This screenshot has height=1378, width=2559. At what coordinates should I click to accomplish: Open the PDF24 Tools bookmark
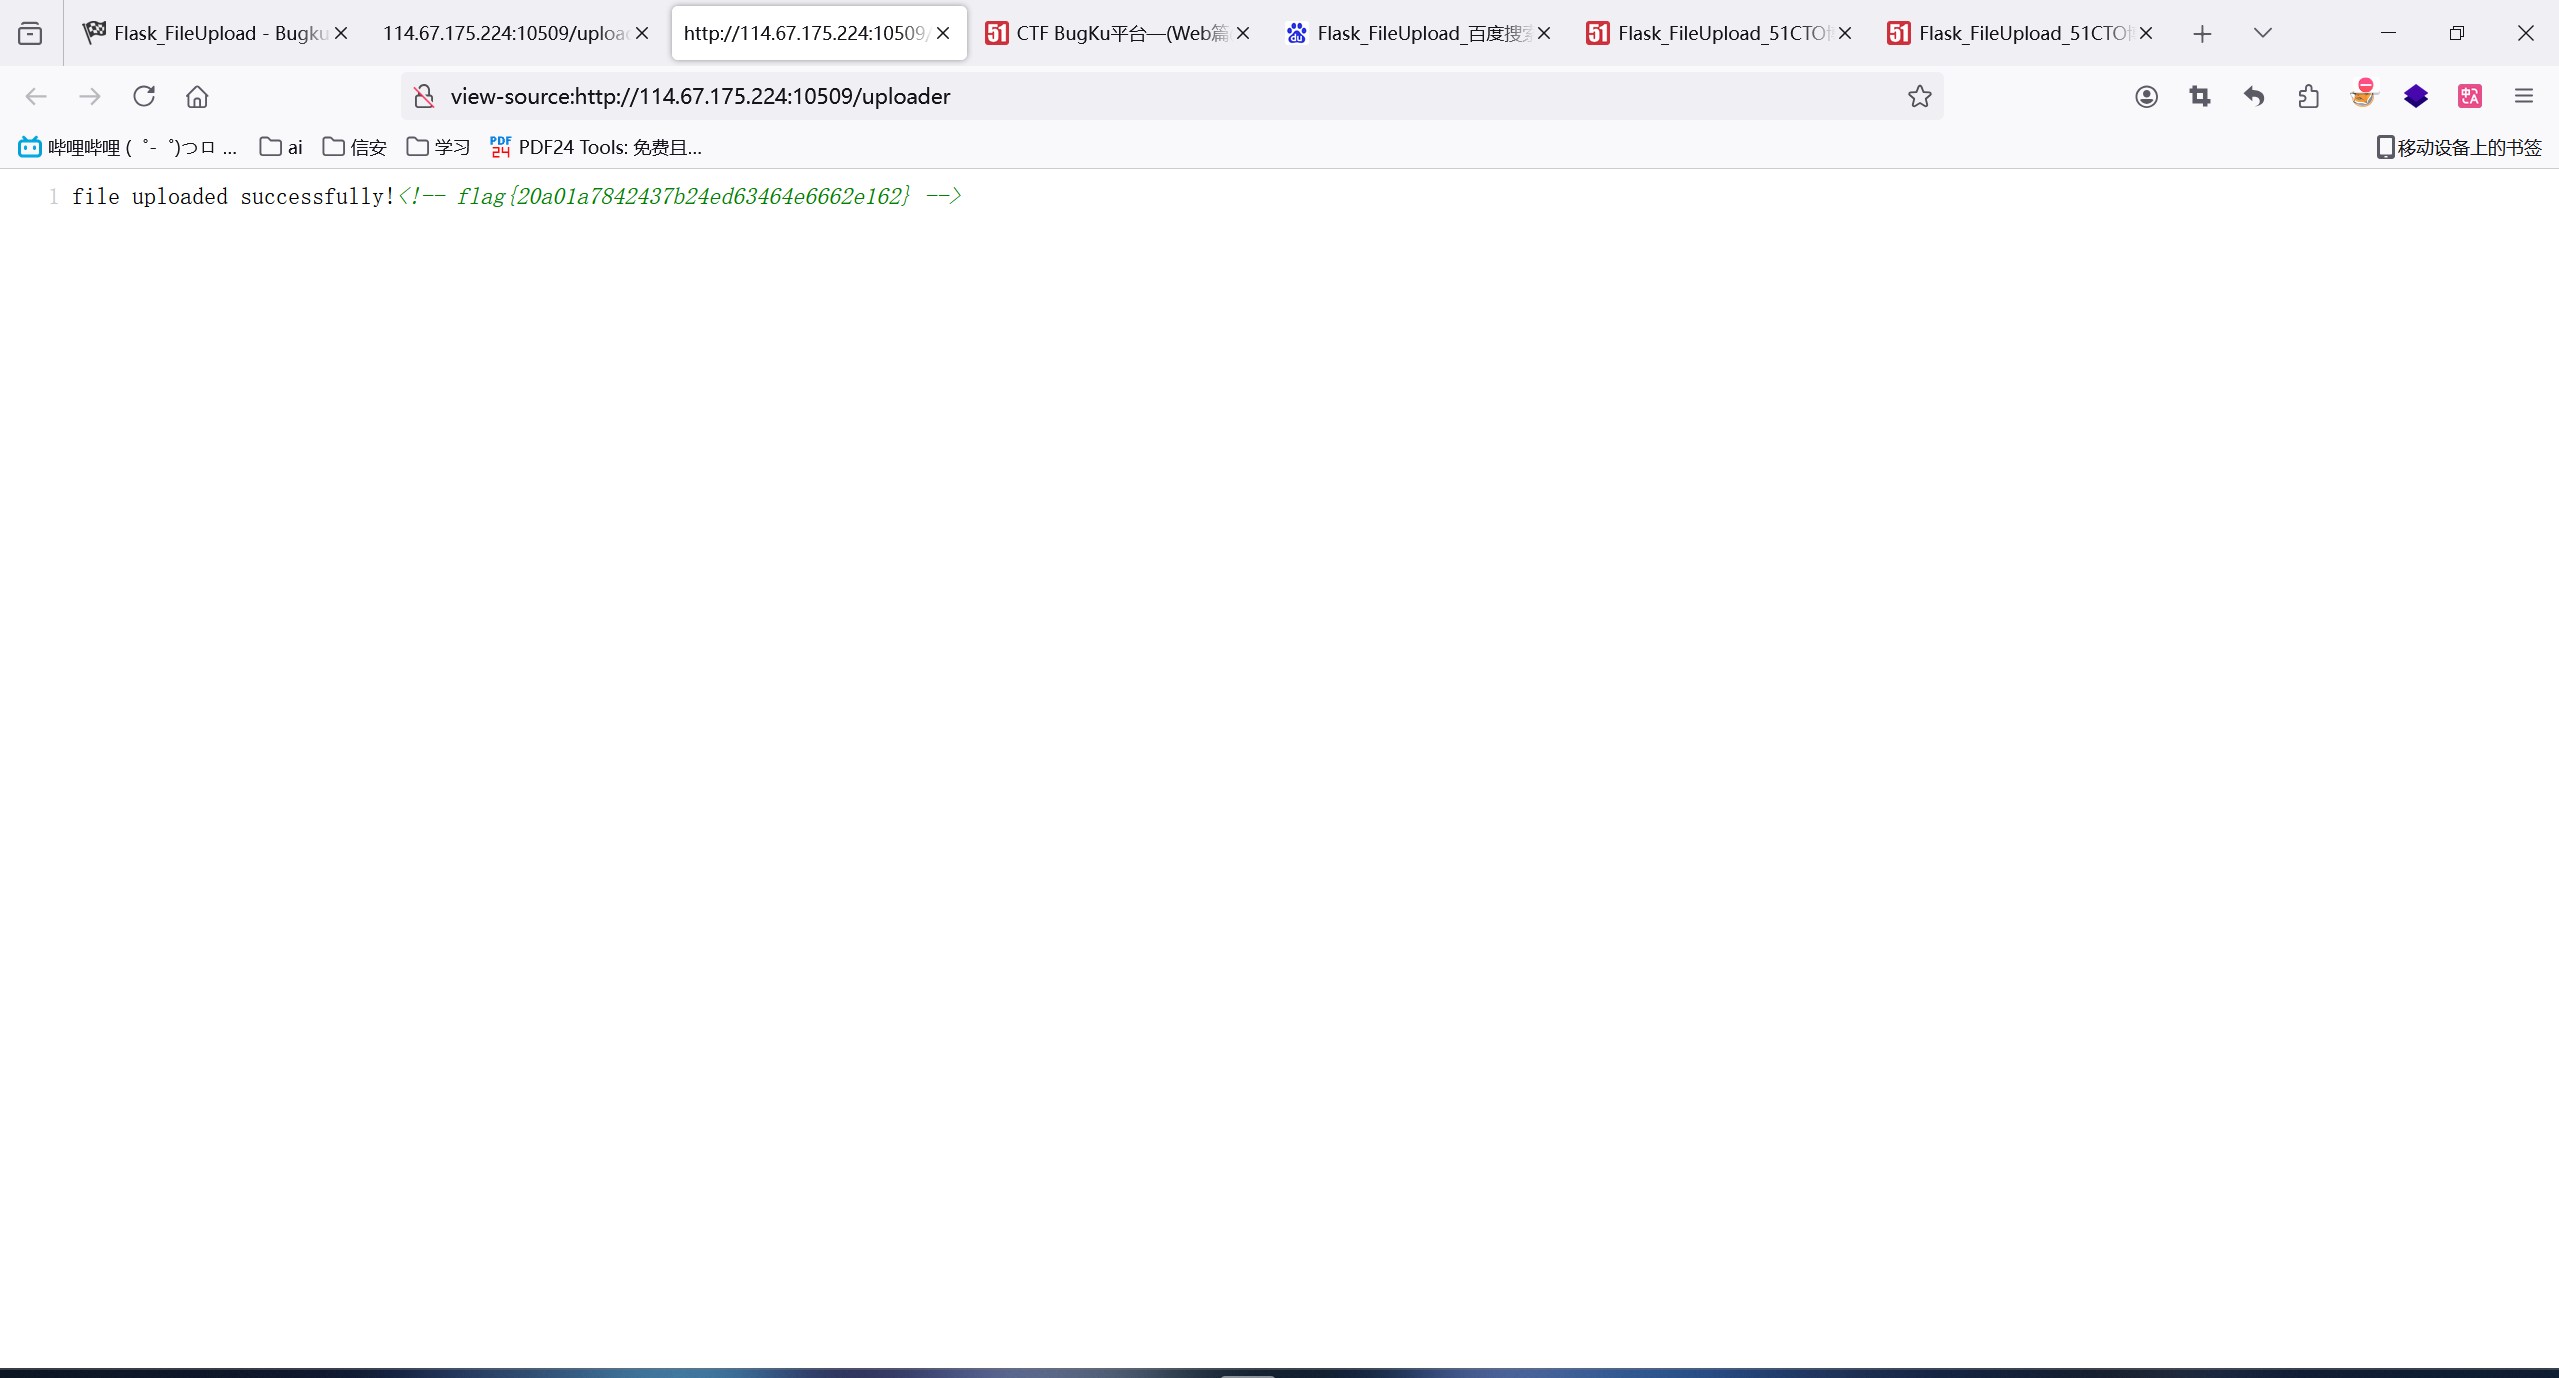(x=596, y=147)
